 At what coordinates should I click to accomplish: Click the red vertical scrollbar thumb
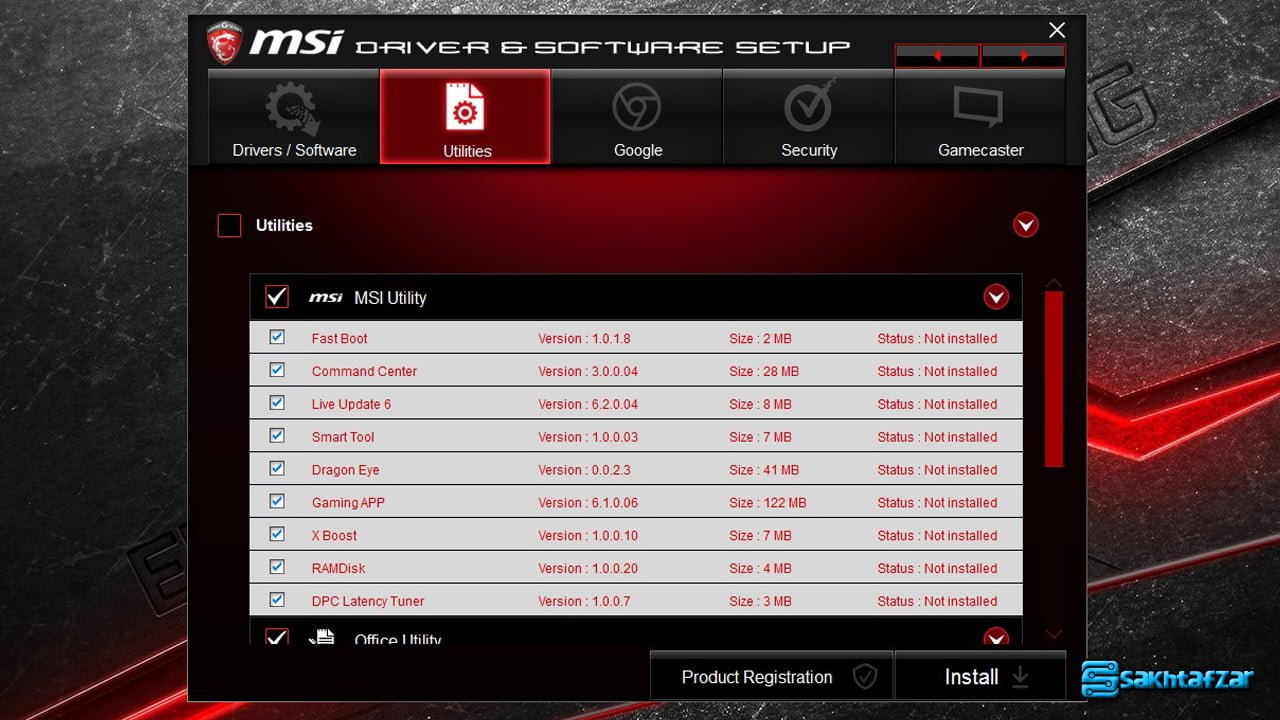click(x=1053, y=378)
